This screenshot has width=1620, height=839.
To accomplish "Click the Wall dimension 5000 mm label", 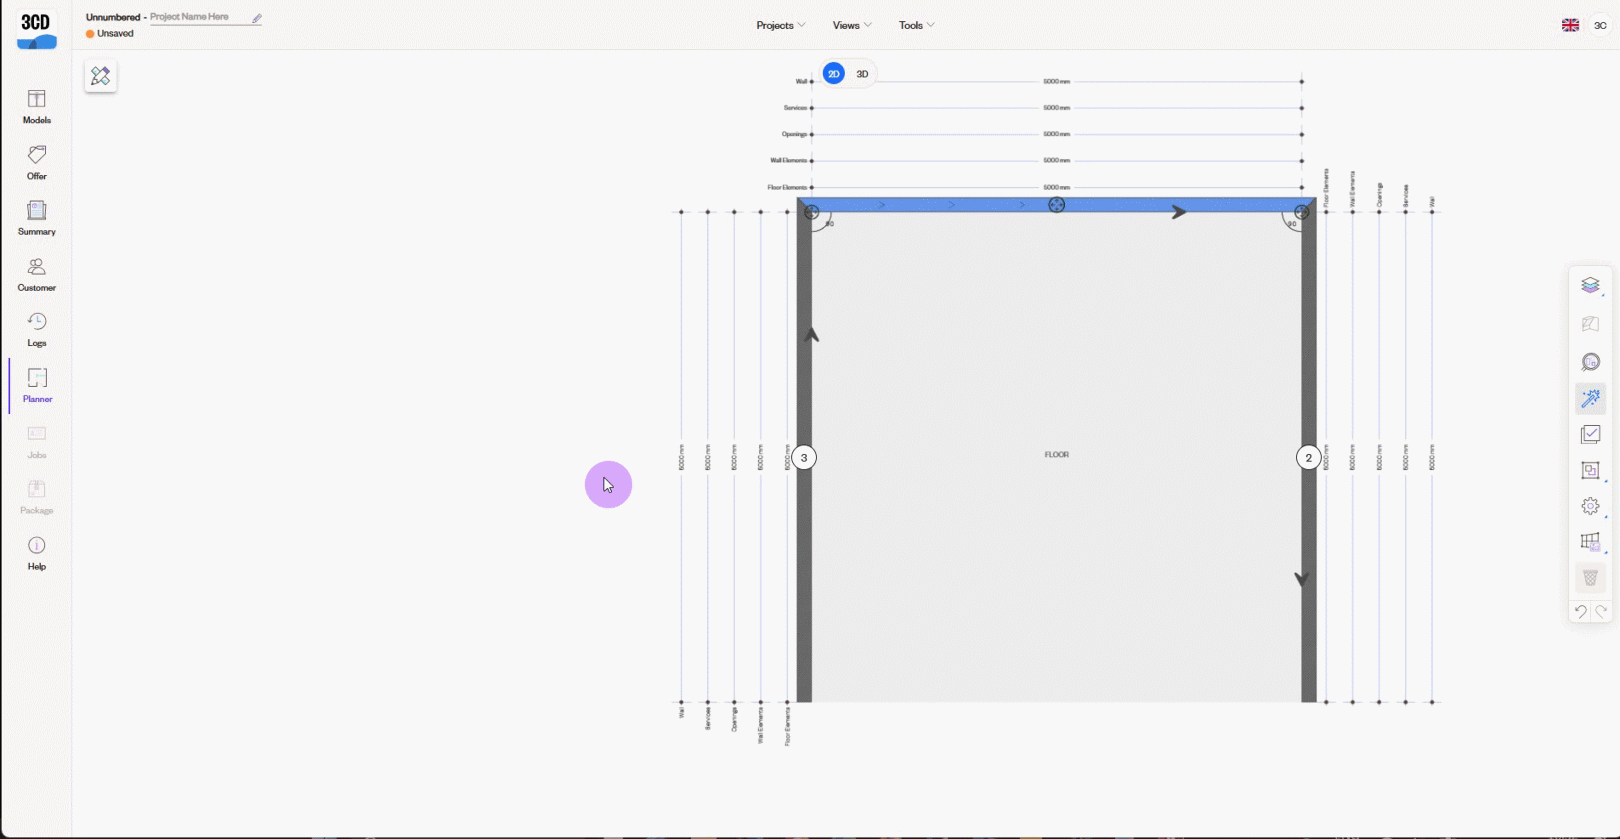I will [x=1056, y=81].
